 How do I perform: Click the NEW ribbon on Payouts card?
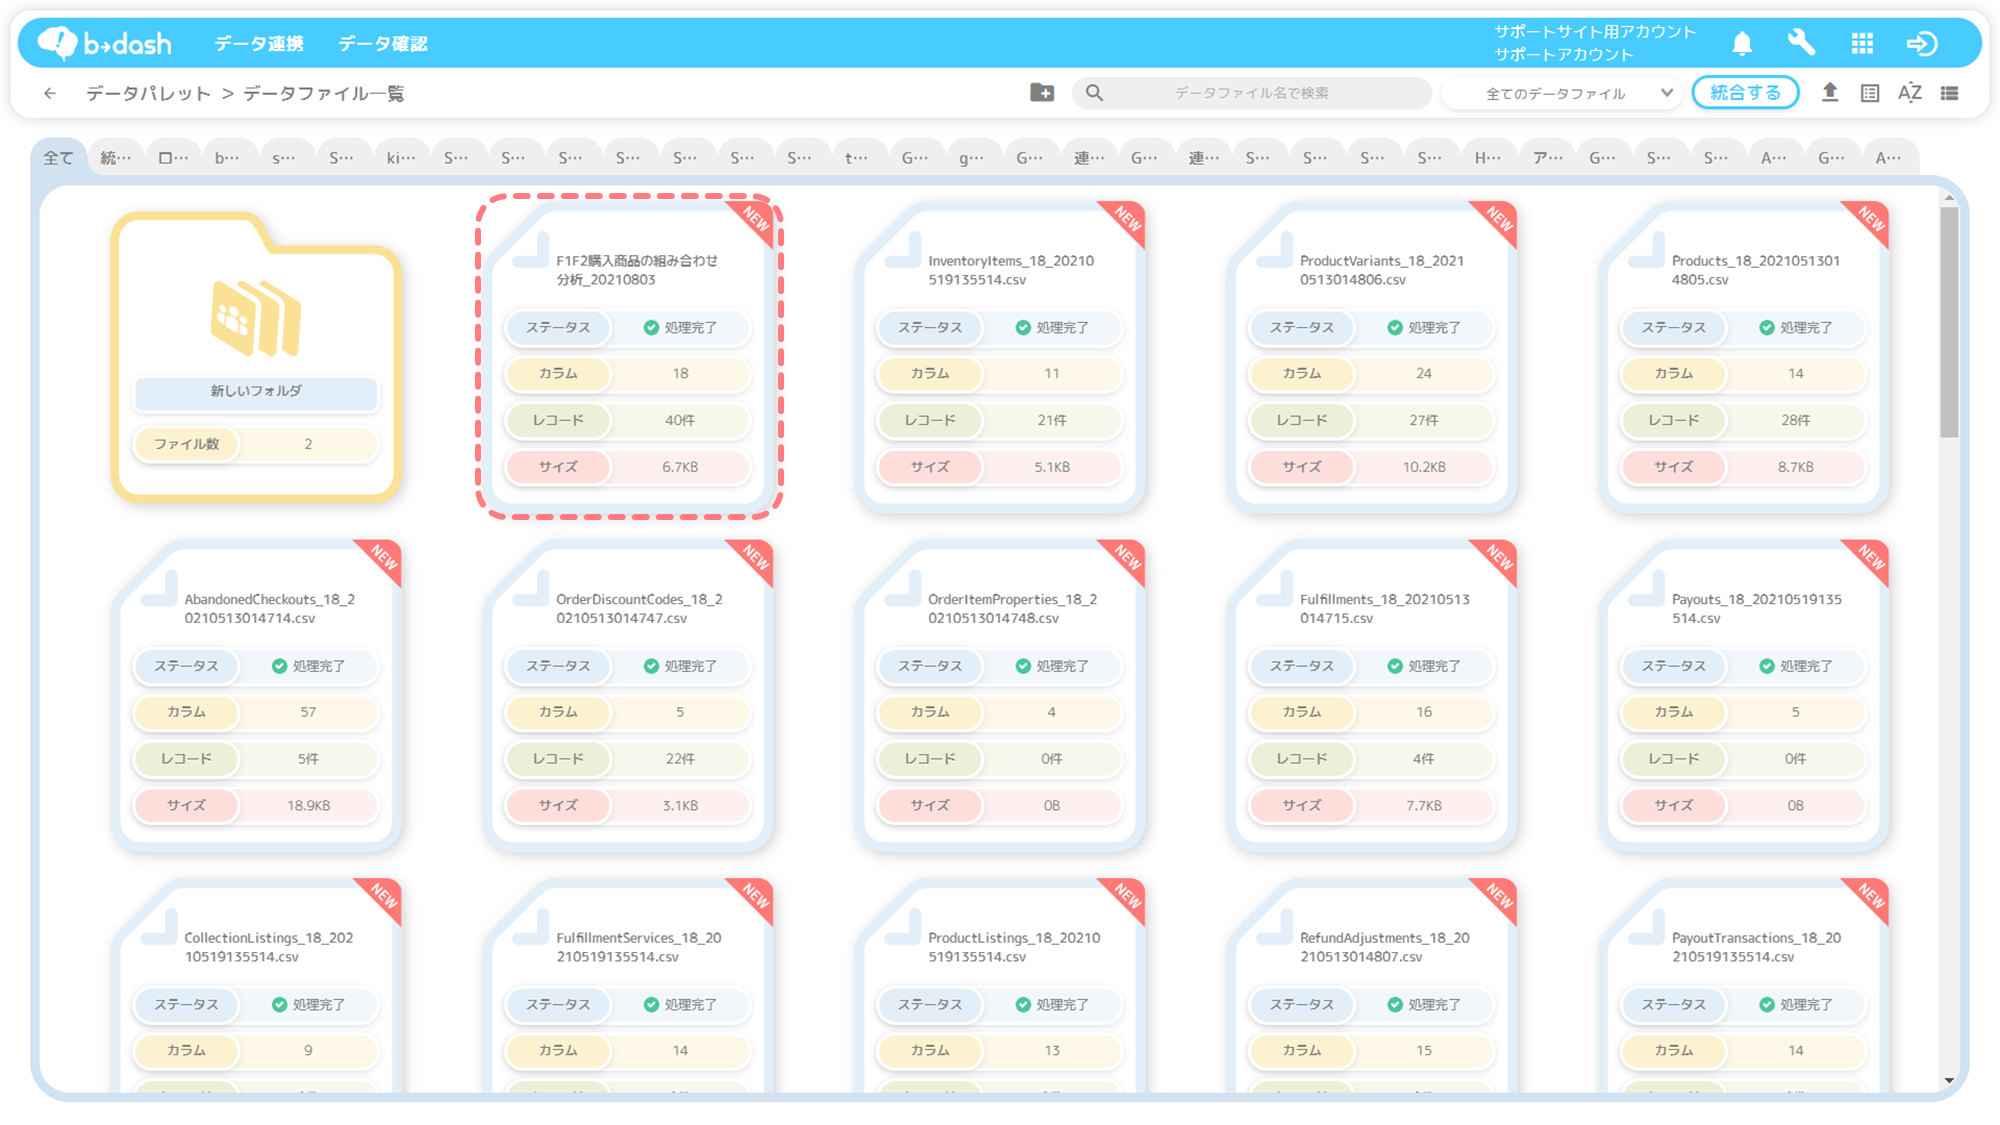click(1869, 560)
